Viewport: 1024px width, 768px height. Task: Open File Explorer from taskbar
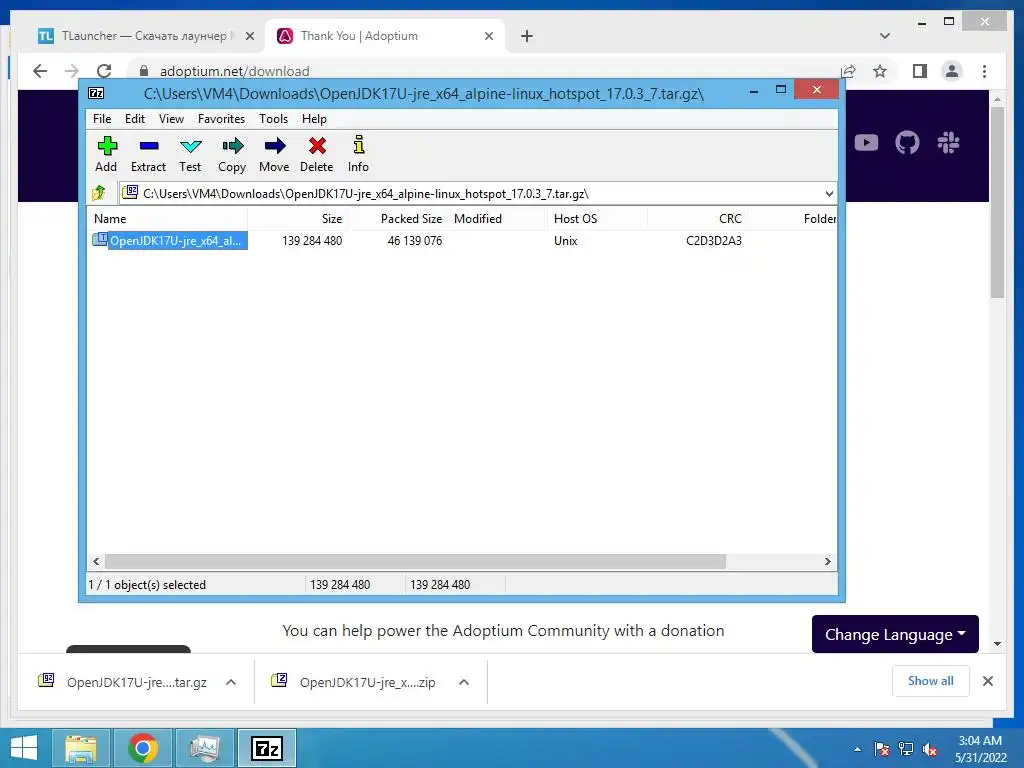tap(81, 748)
